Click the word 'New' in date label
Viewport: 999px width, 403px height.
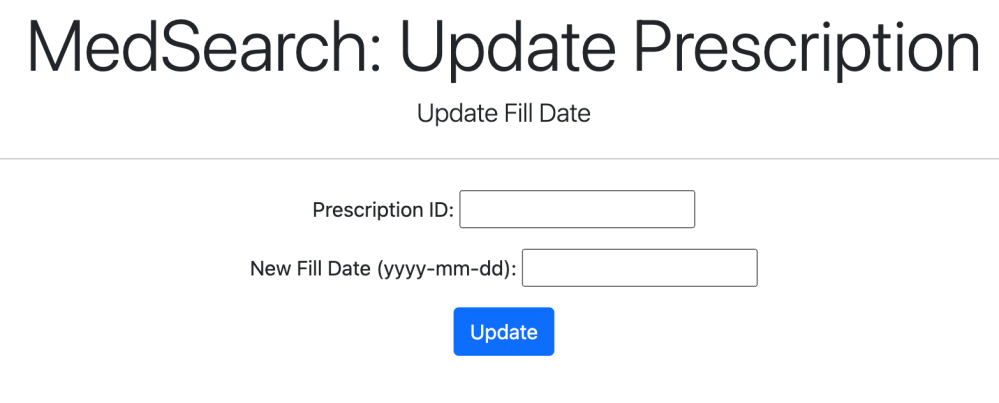click(270, 269)
